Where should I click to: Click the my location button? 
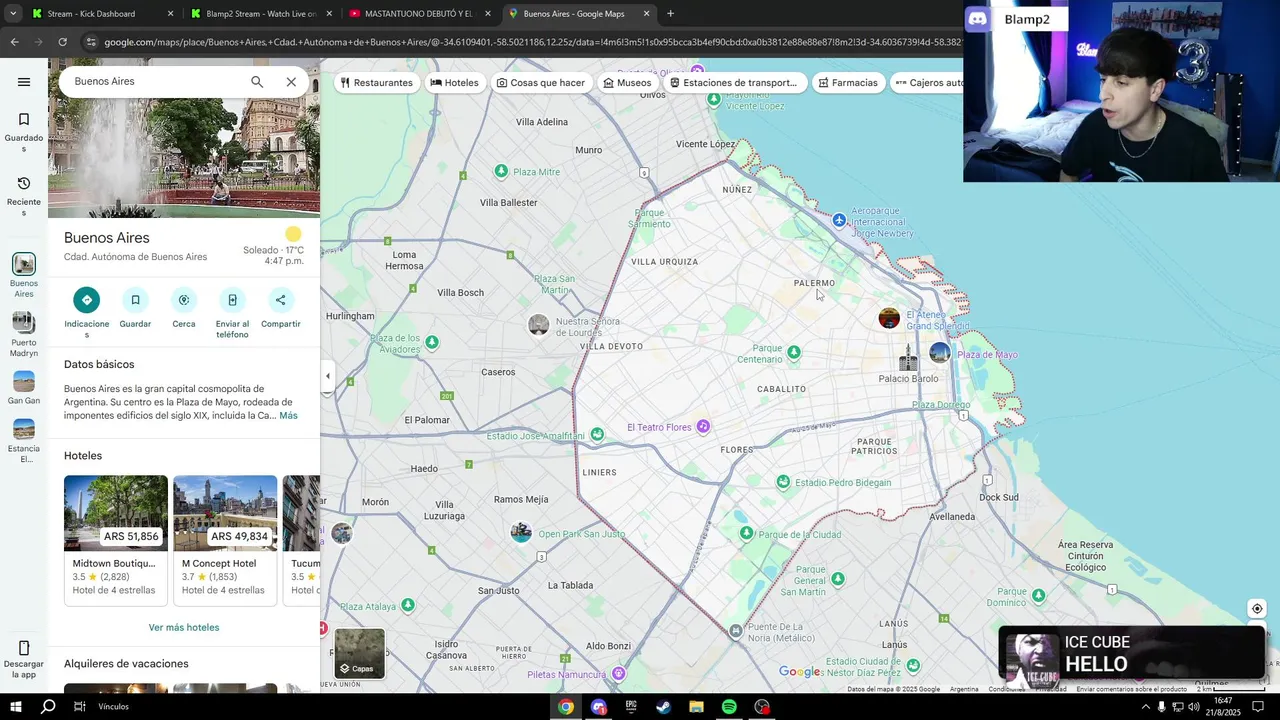coord(1257,609)
